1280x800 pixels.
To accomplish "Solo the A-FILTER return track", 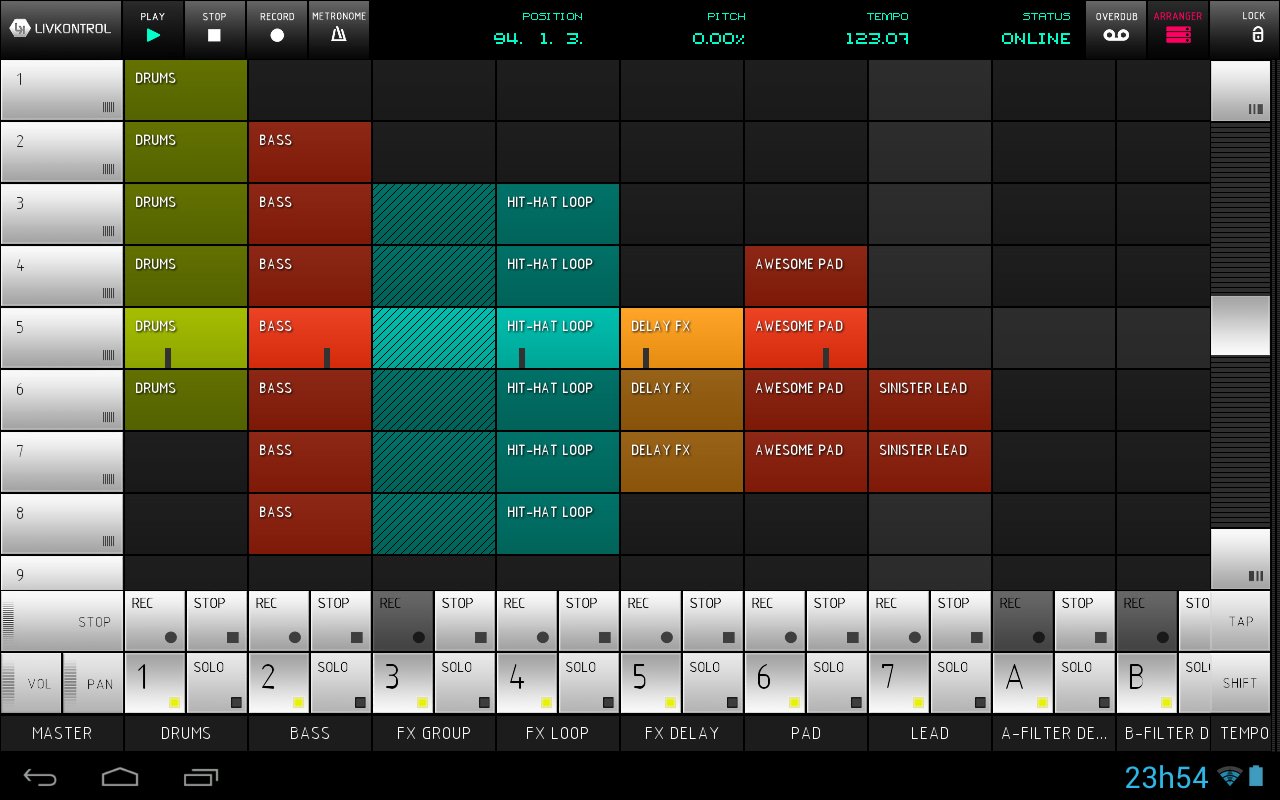I will pos(1085,683).
